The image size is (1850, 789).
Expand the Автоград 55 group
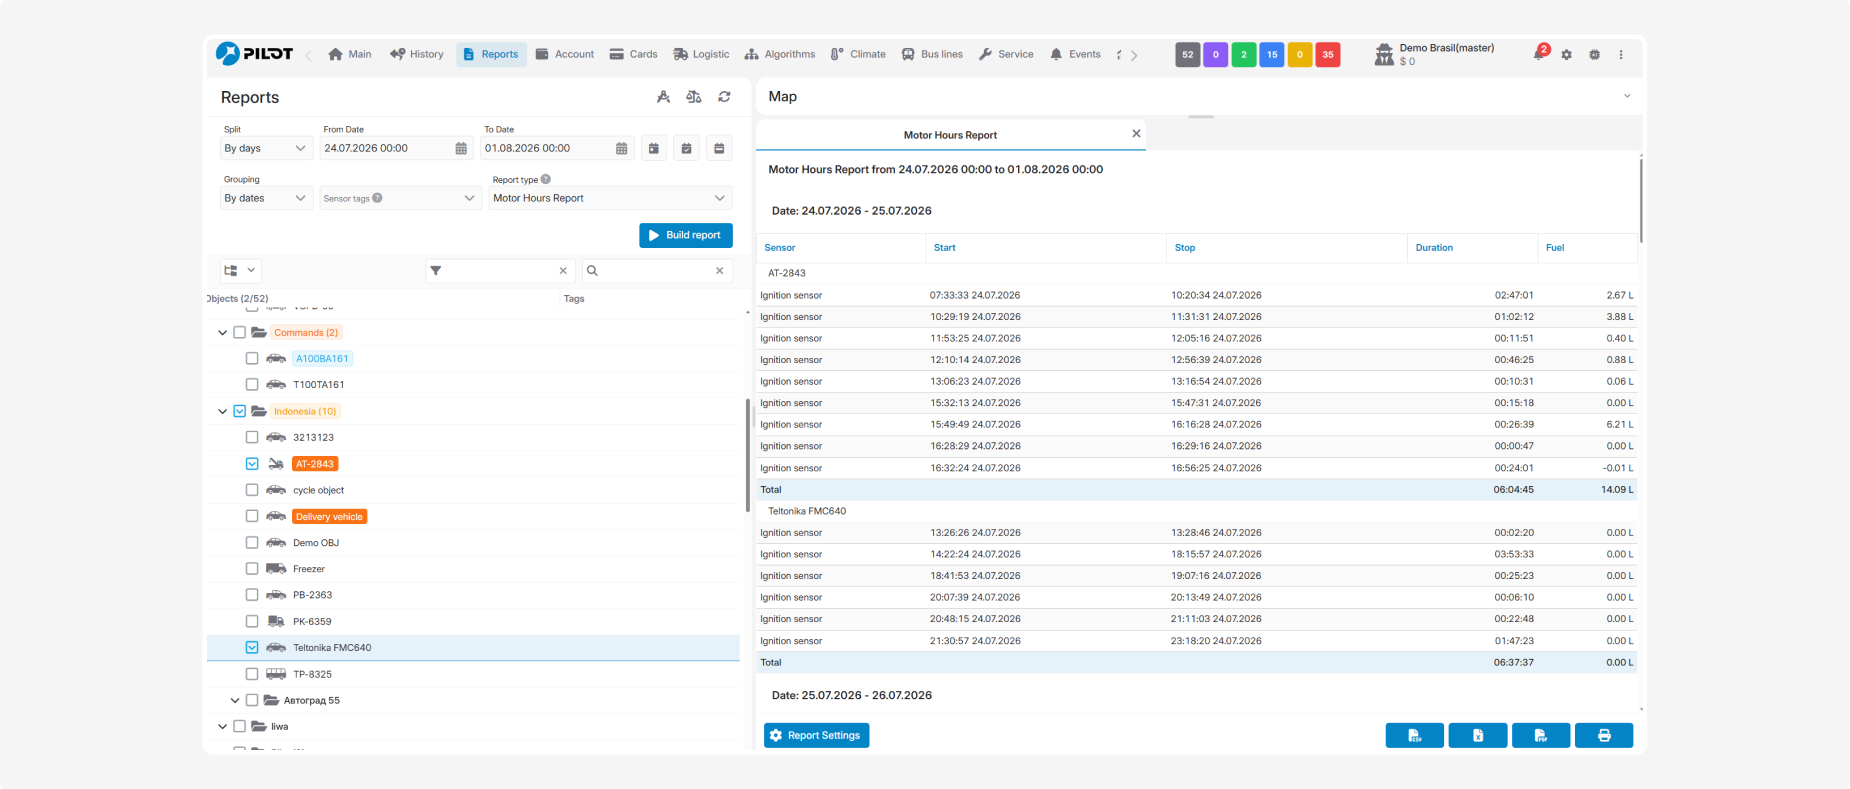point(235,701)
